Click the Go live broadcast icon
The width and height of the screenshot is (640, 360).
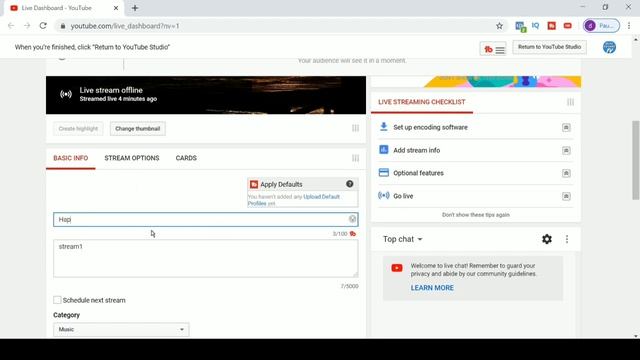[x=383, y=196]
